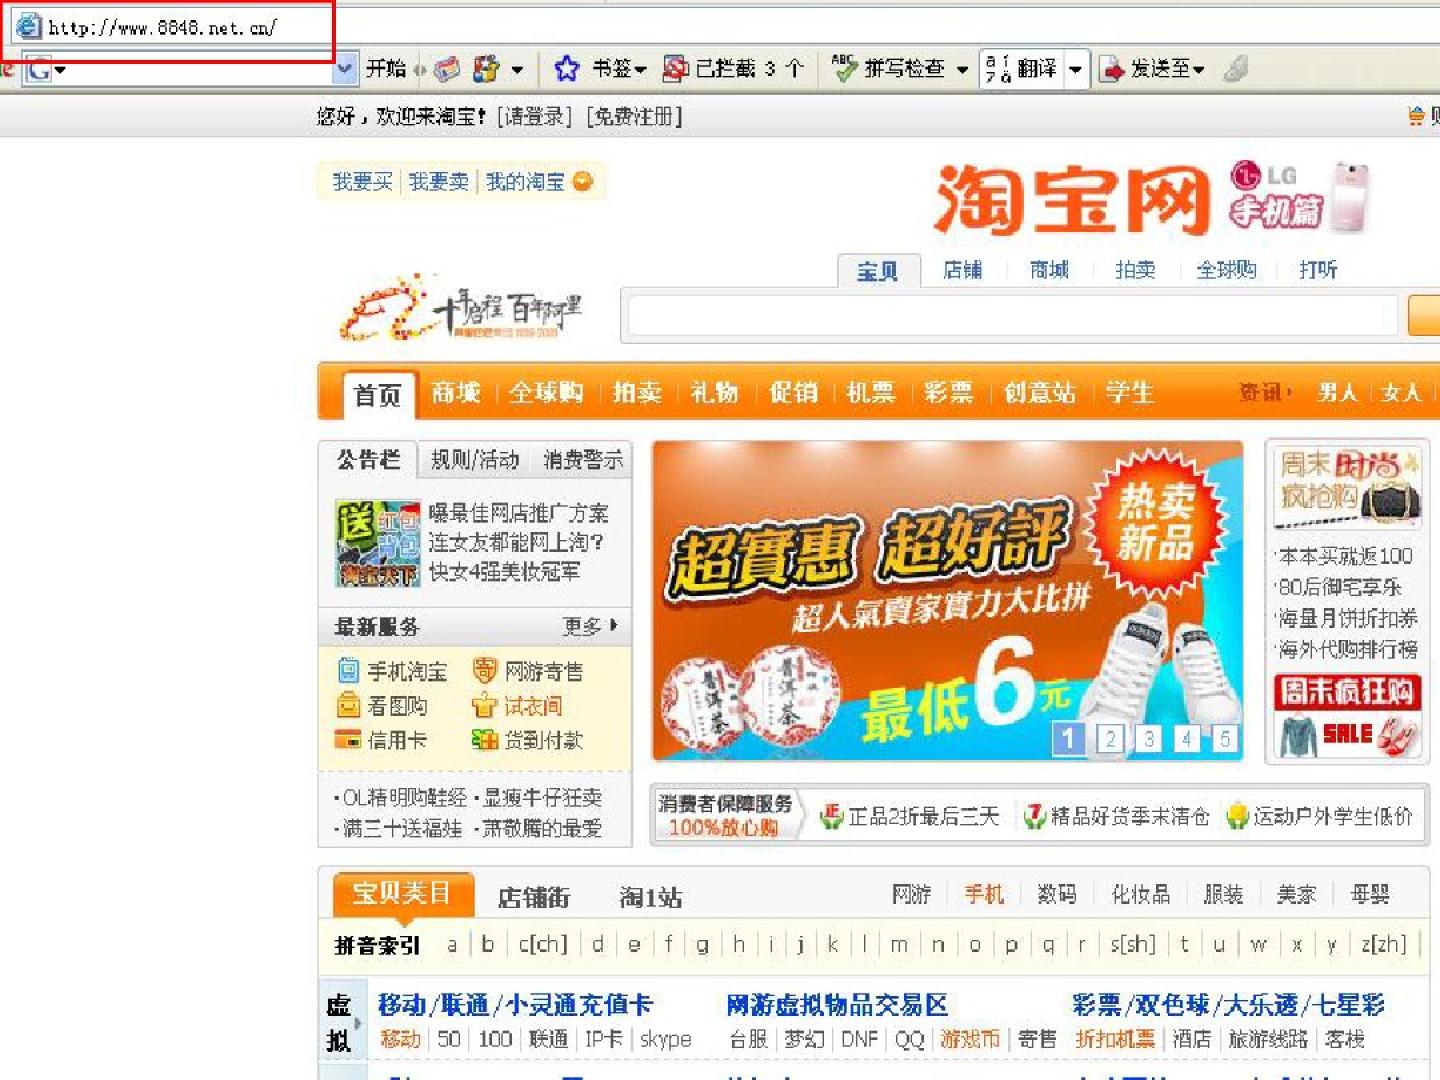Click the 信用卡 credit card icon
Image resolution: width=1440 pixels, height=1080 pixels.
coord(348,740)
